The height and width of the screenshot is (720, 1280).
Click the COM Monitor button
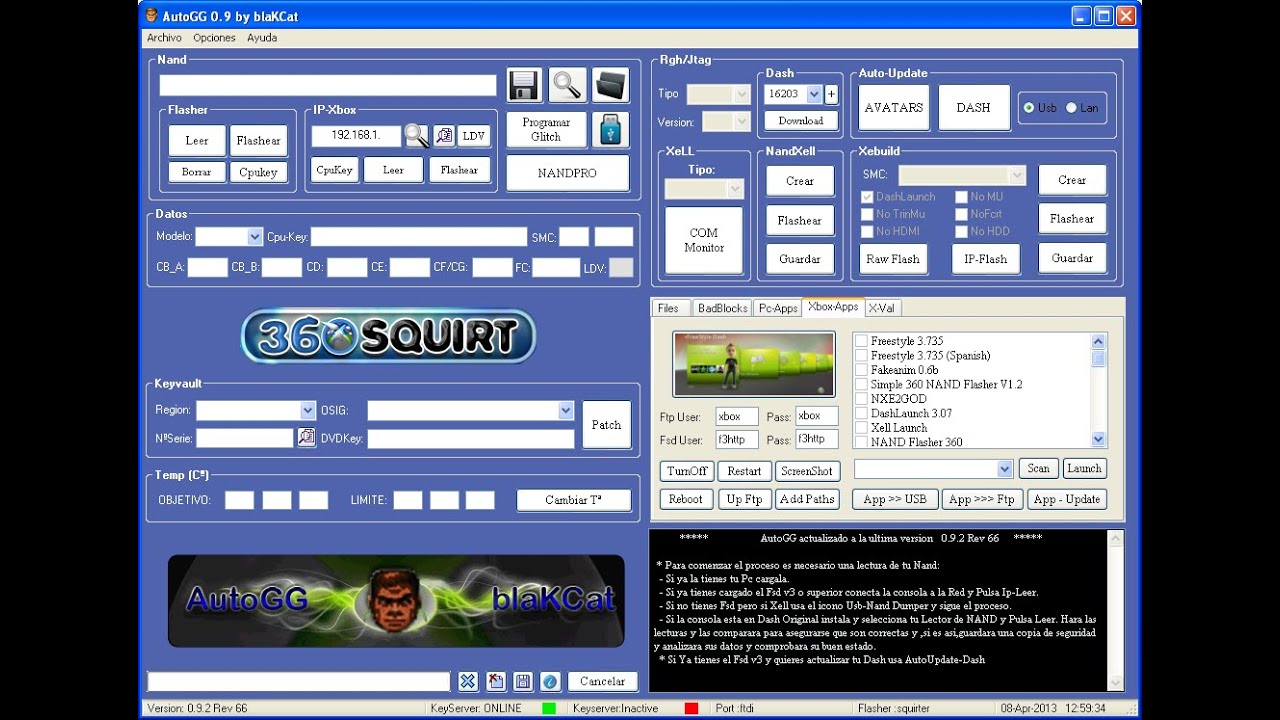704,240
